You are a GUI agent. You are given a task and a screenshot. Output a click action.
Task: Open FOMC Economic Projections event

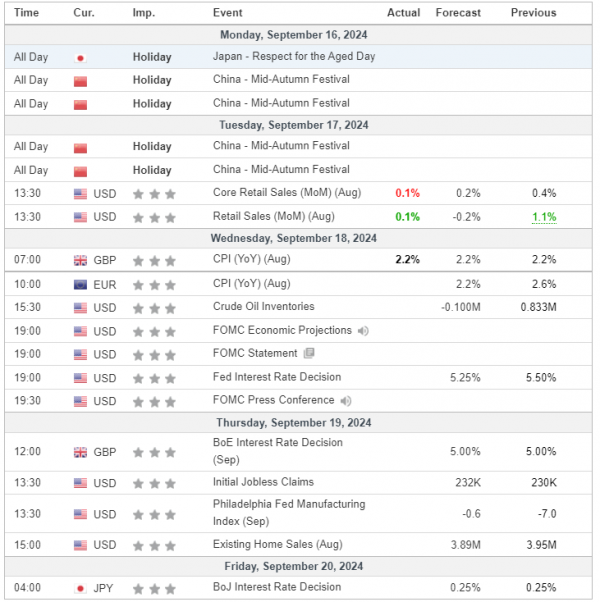tap(282, 330)
